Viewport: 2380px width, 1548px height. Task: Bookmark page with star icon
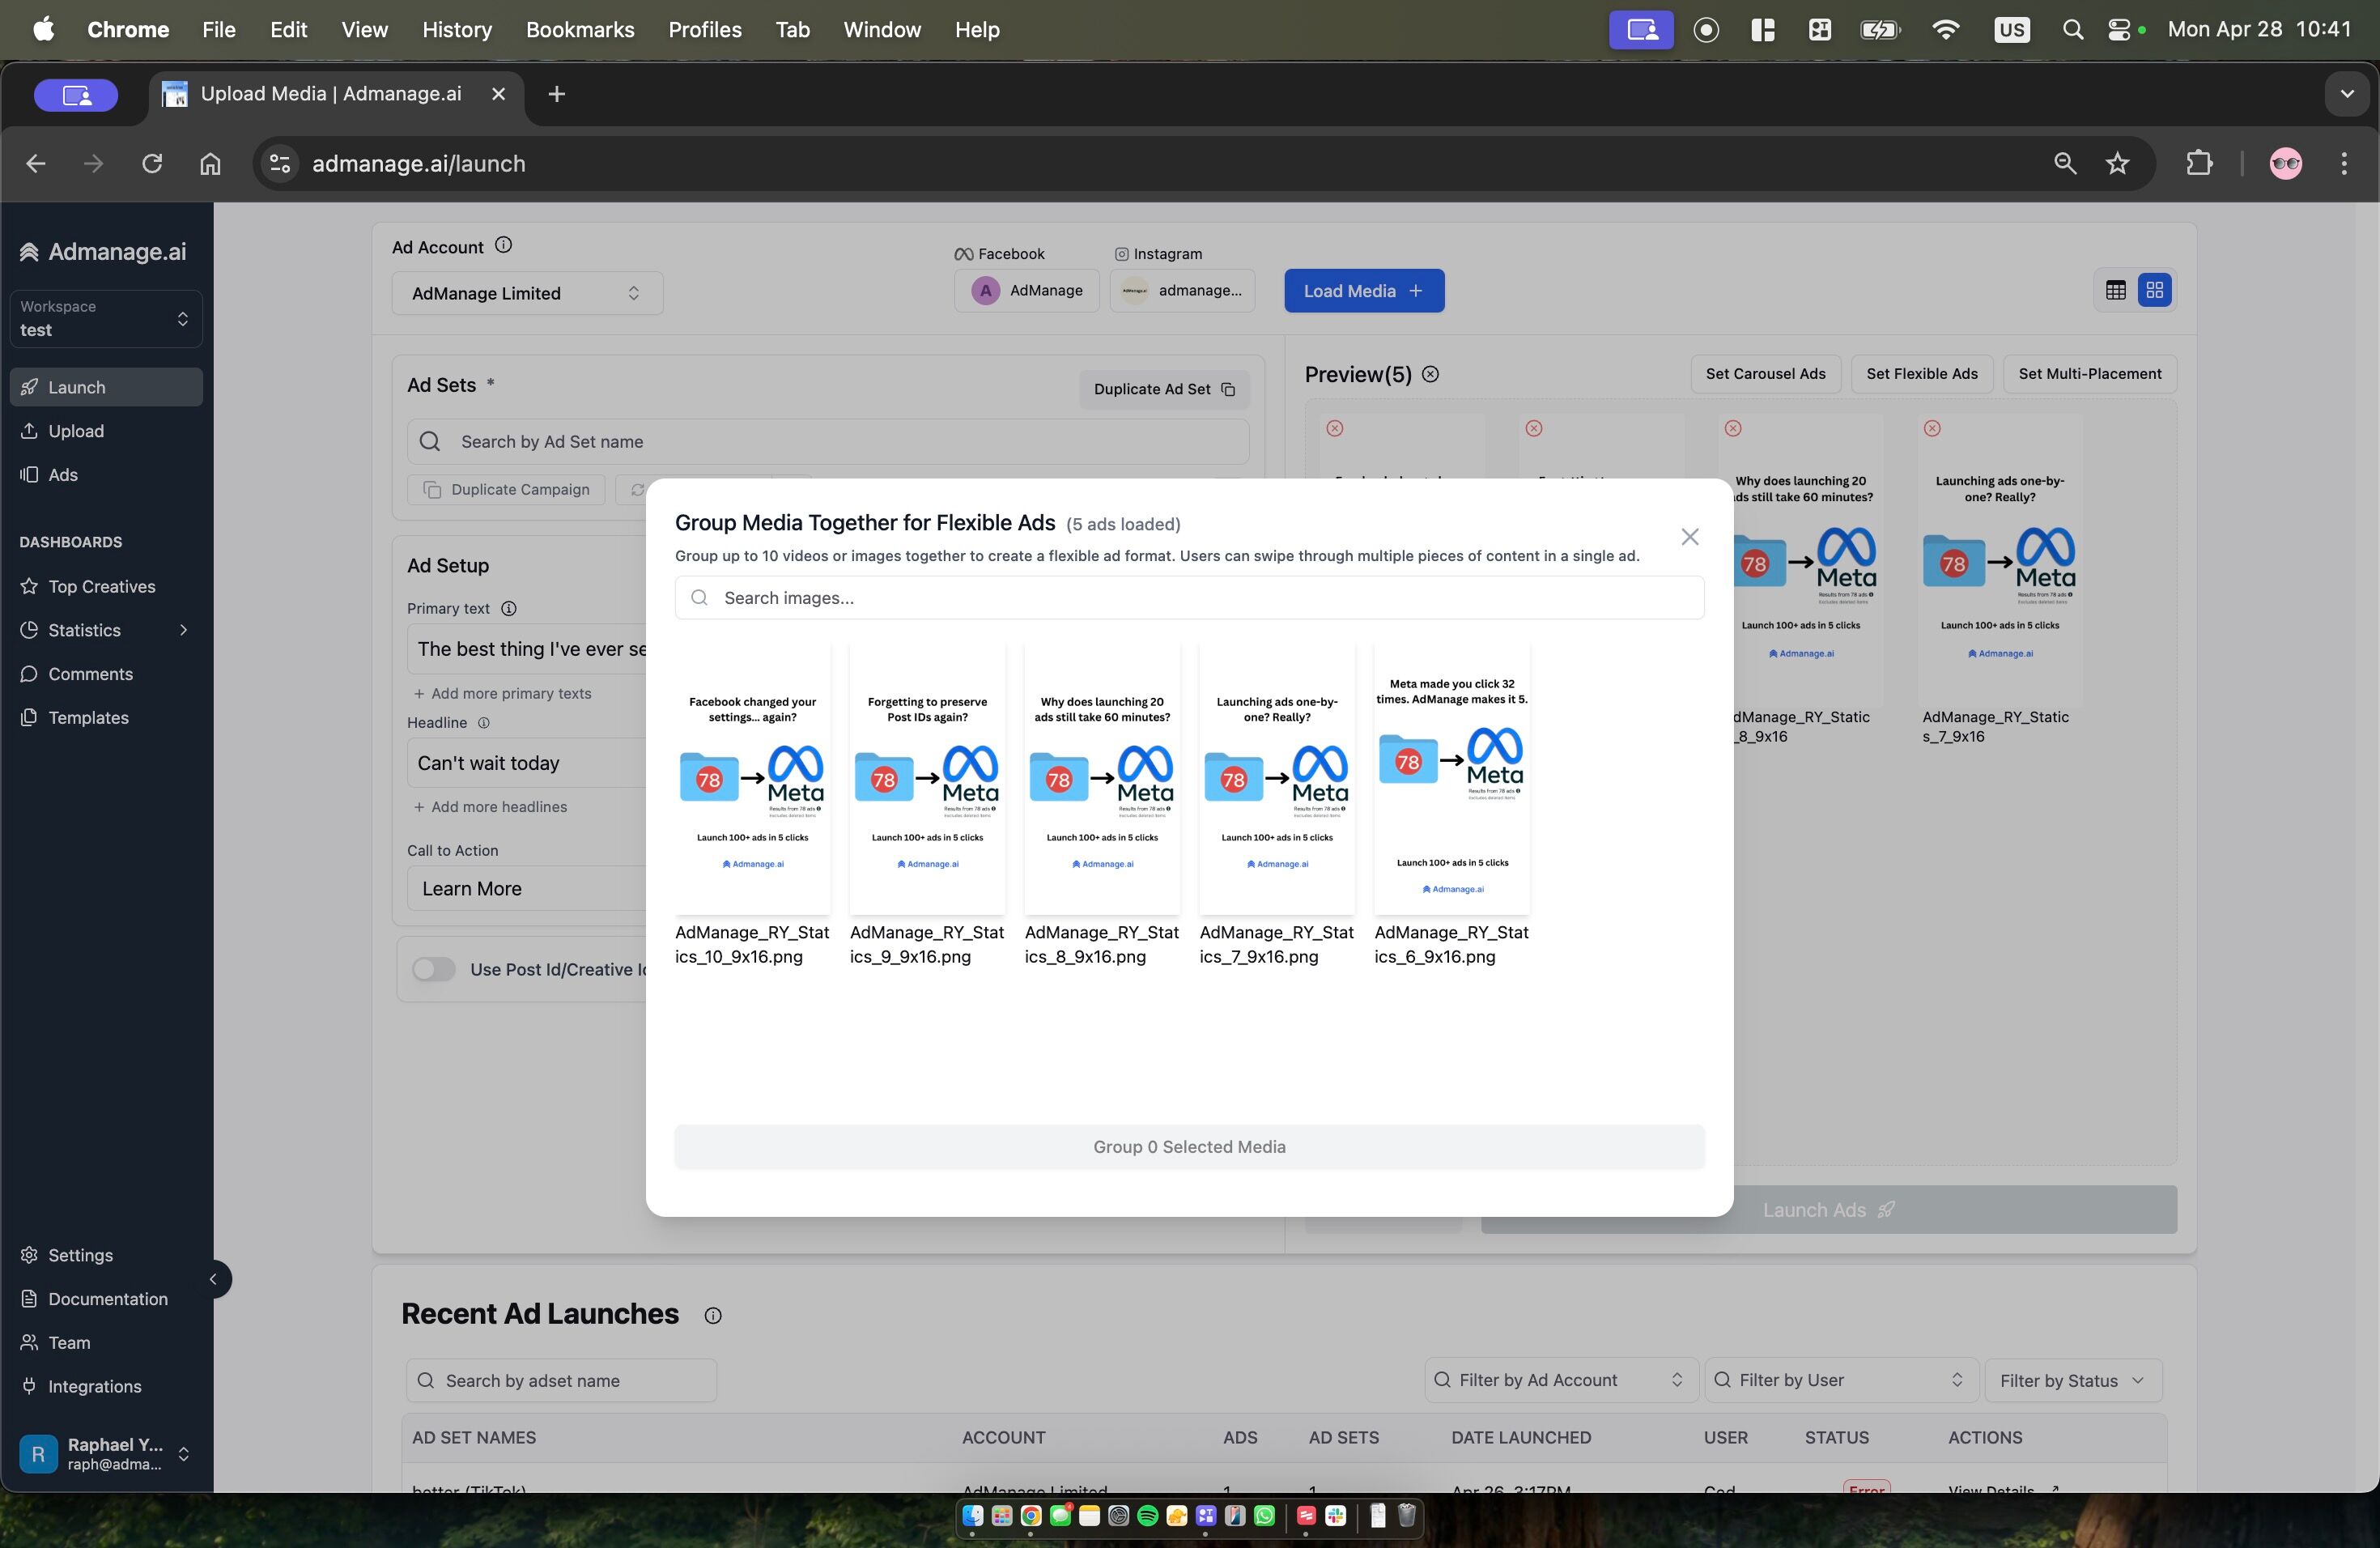click(2117, 163)
